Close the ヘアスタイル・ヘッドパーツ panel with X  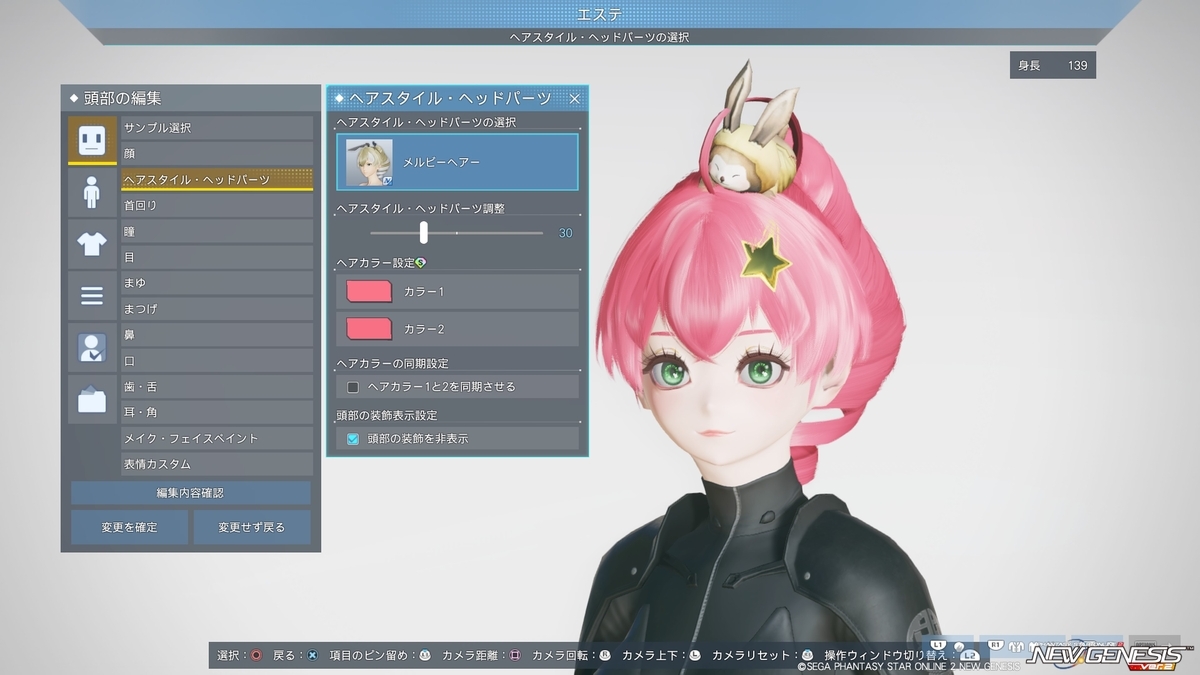574,98
